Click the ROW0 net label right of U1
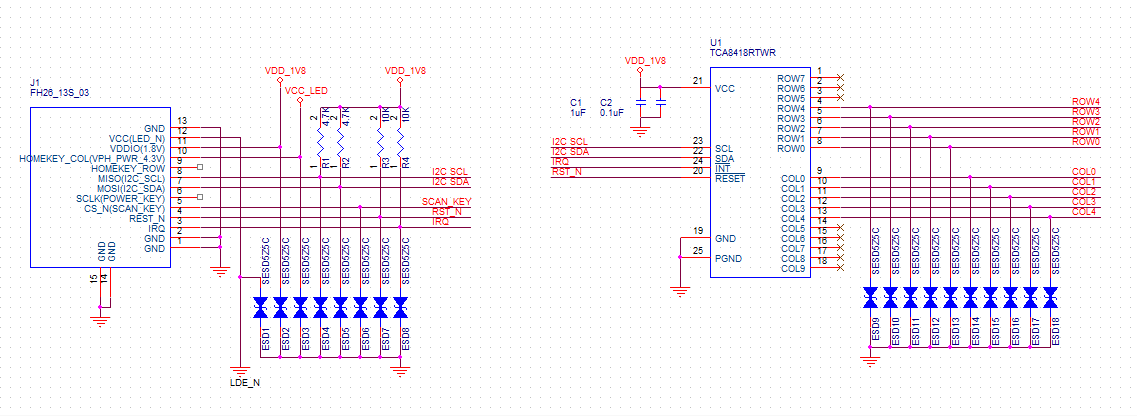1137x416 pixels. click(1086, 141)
